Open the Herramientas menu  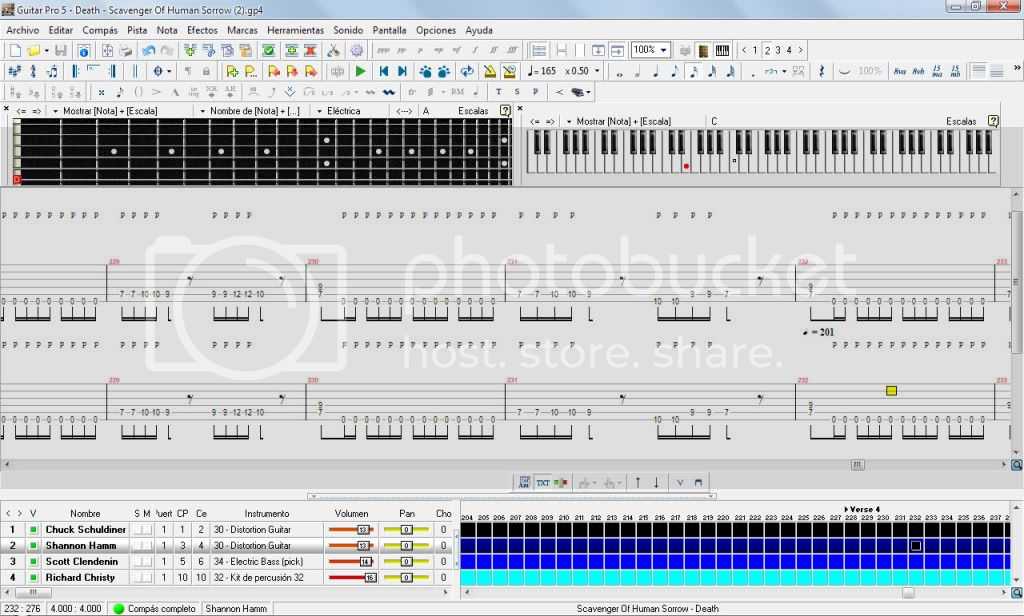coord(295,30)
